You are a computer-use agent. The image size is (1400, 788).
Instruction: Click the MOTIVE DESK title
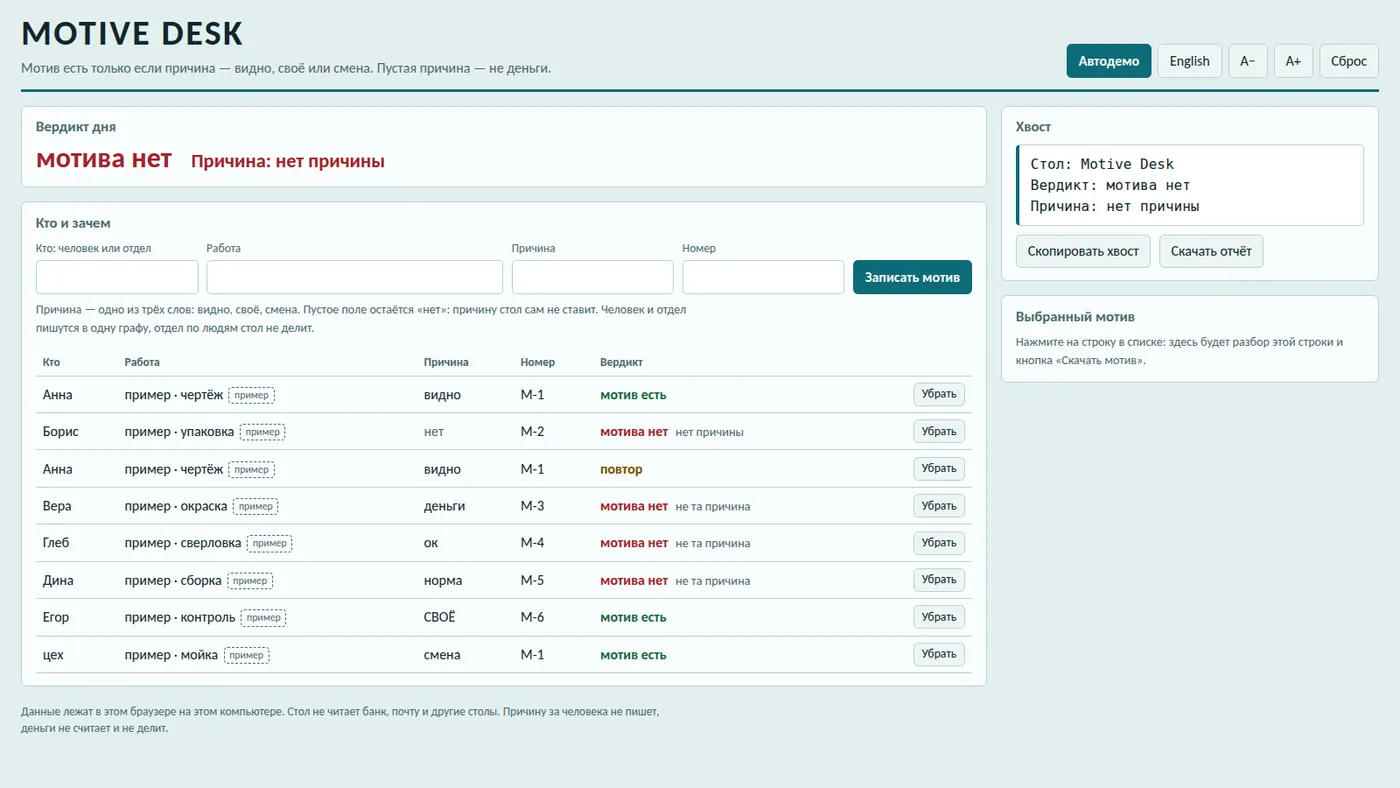[x=132, y=34]
